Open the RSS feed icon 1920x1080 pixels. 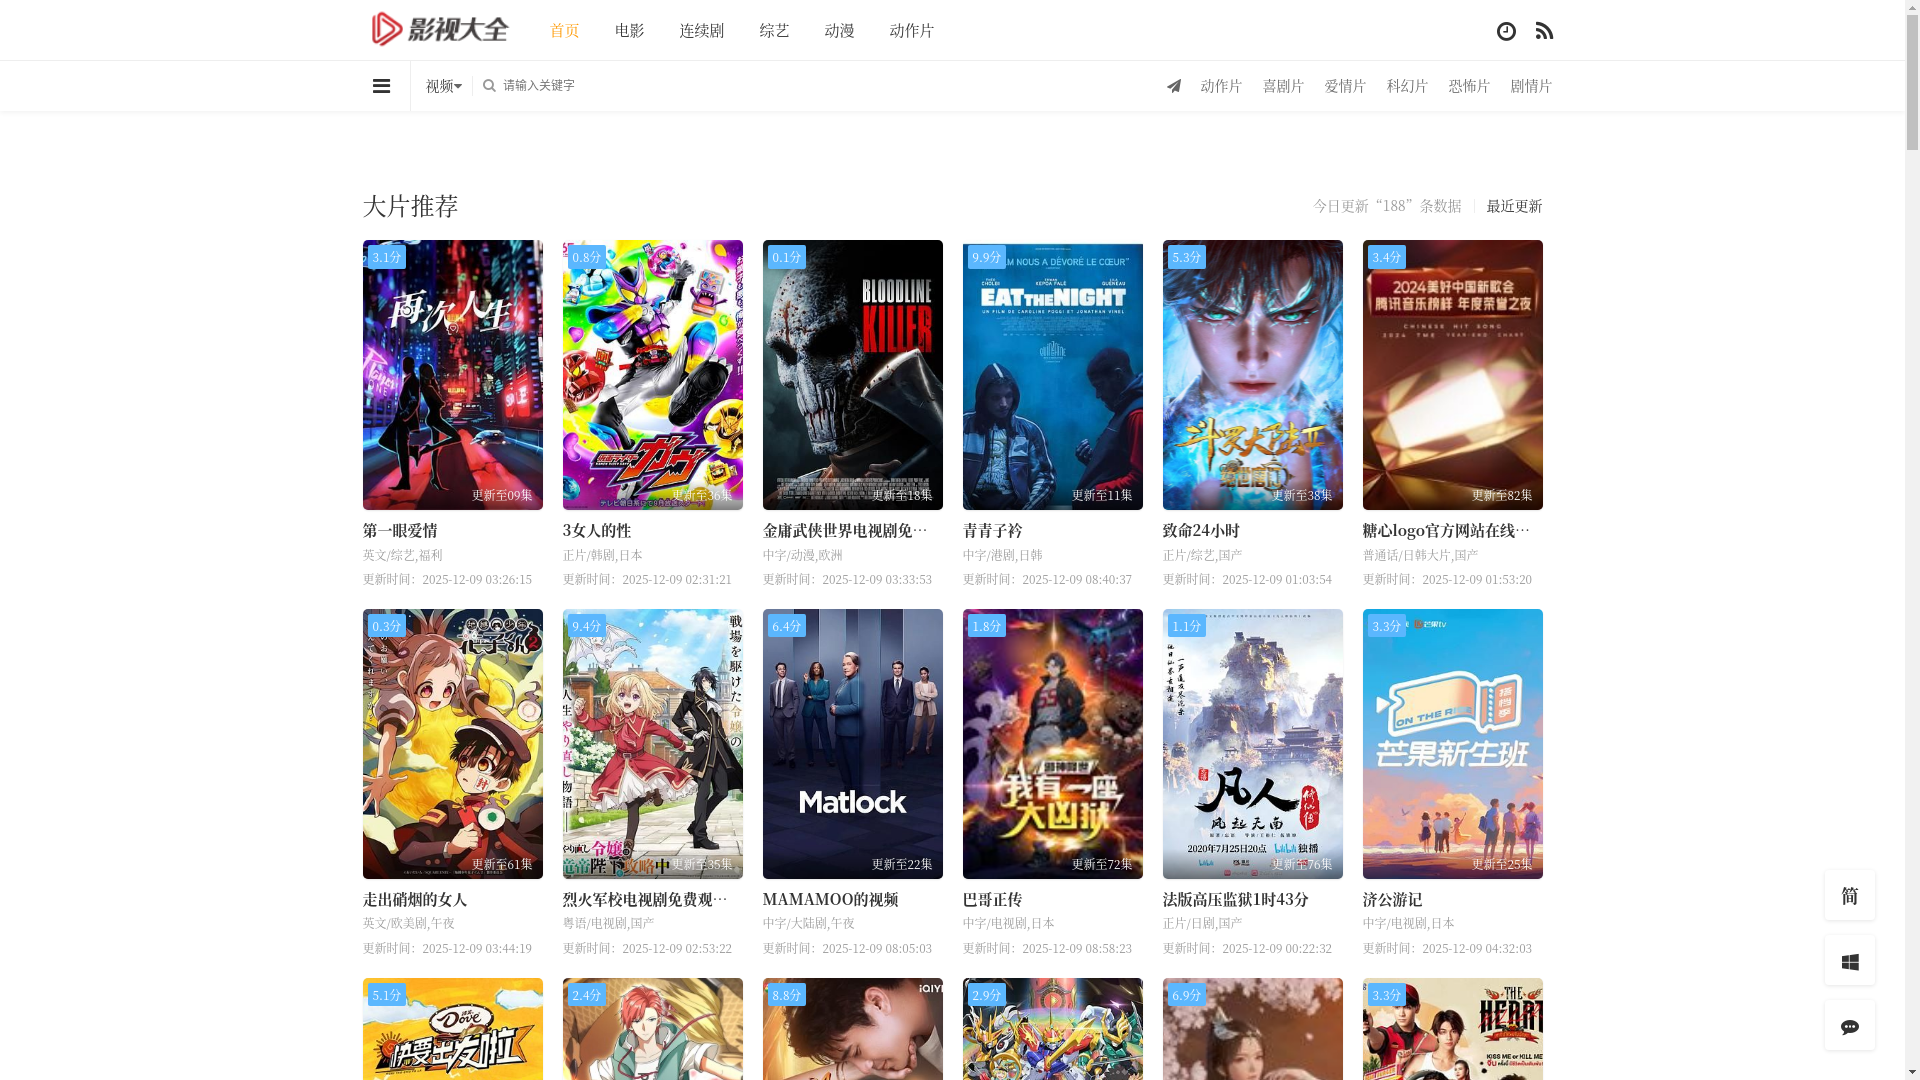coord(1544,31)
